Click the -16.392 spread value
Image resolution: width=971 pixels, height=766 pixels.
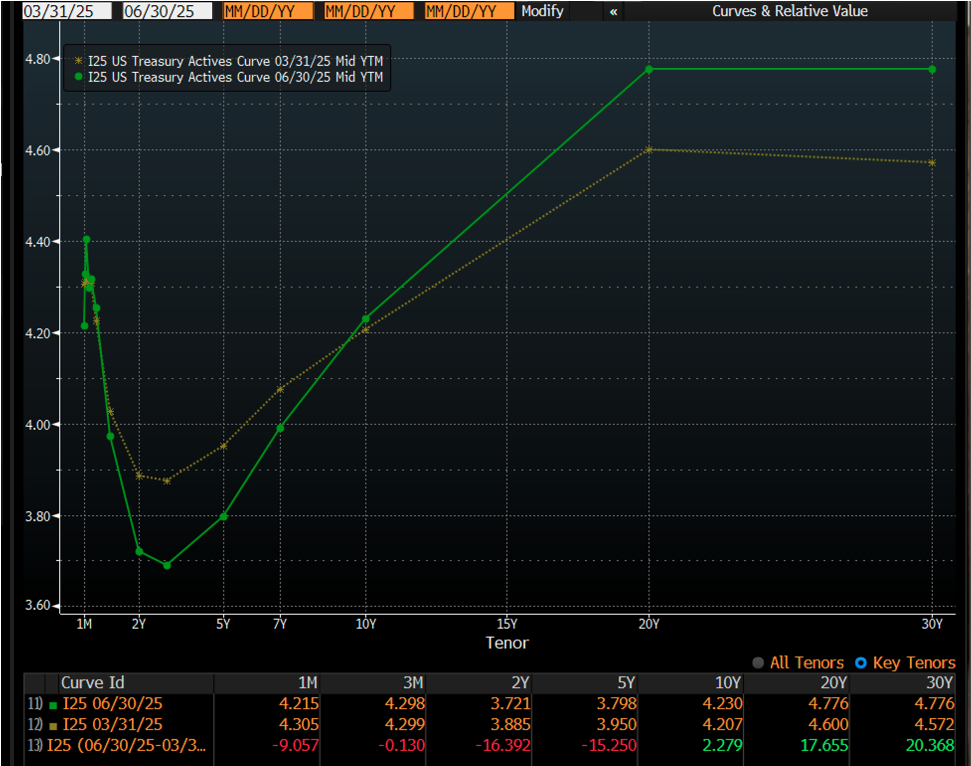point(503,745)
